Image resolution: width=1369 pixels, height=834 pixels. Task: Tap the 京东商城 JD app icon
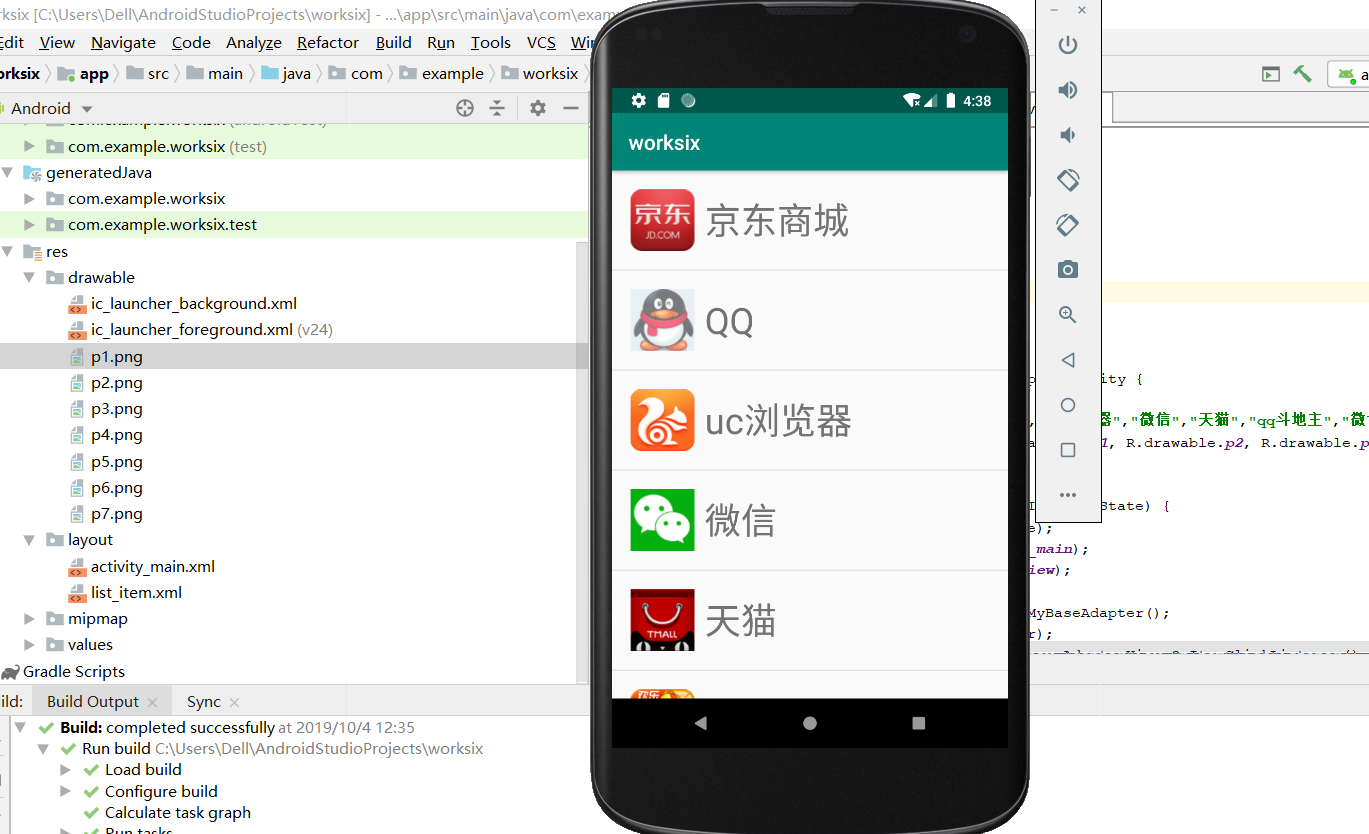662,220
